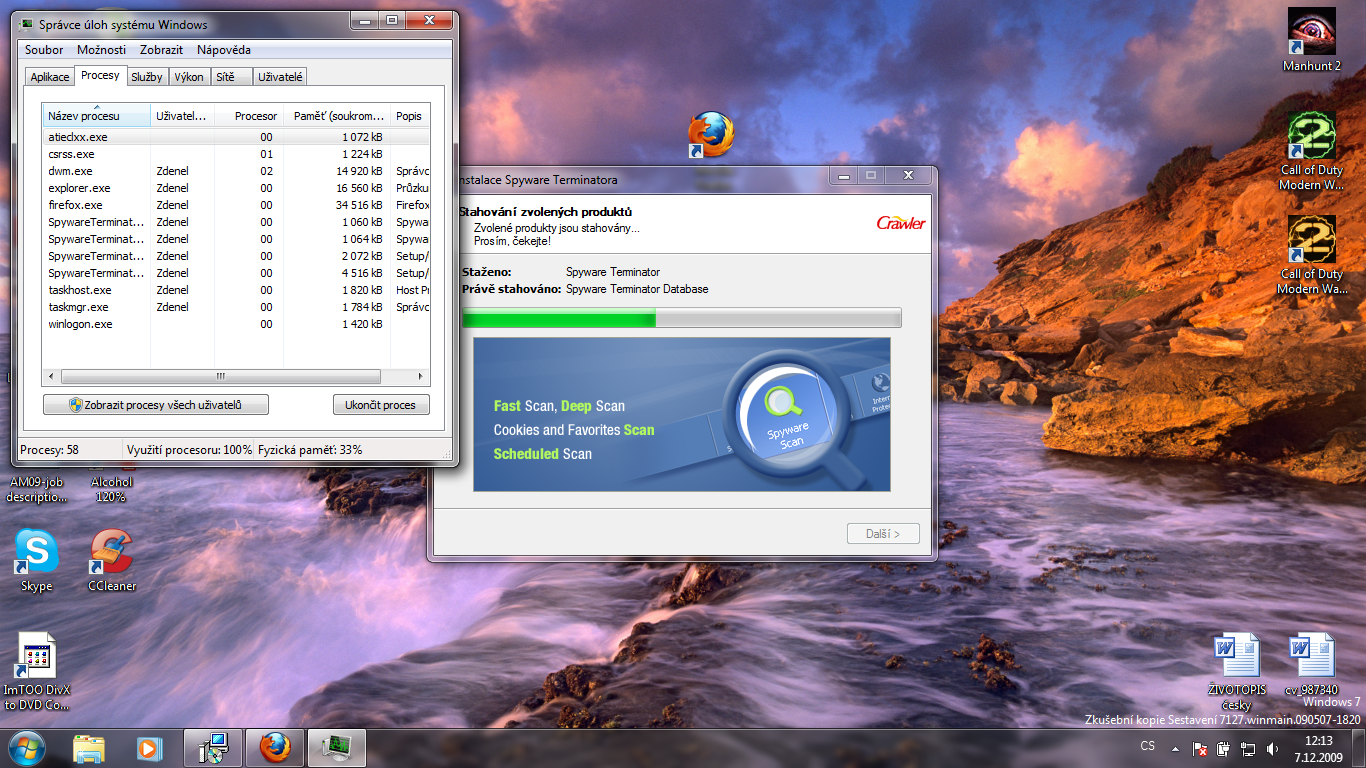Click the Ukončit proces button
The width and height of the screenshot is (1366, 768).
click(381, 405)
